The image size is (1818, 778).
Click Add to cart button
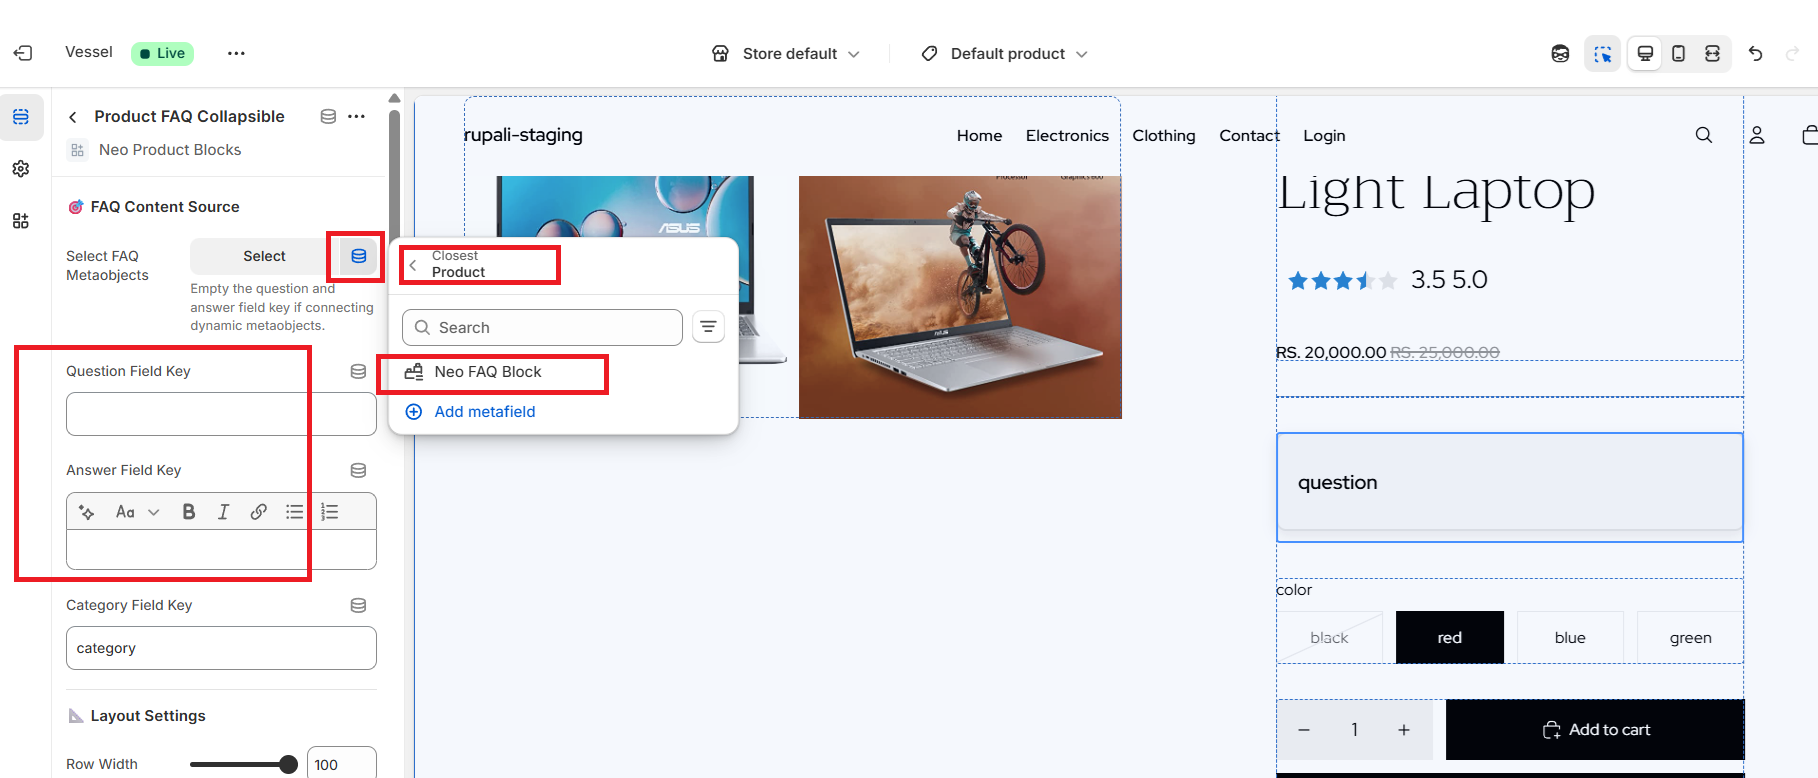1595,730
